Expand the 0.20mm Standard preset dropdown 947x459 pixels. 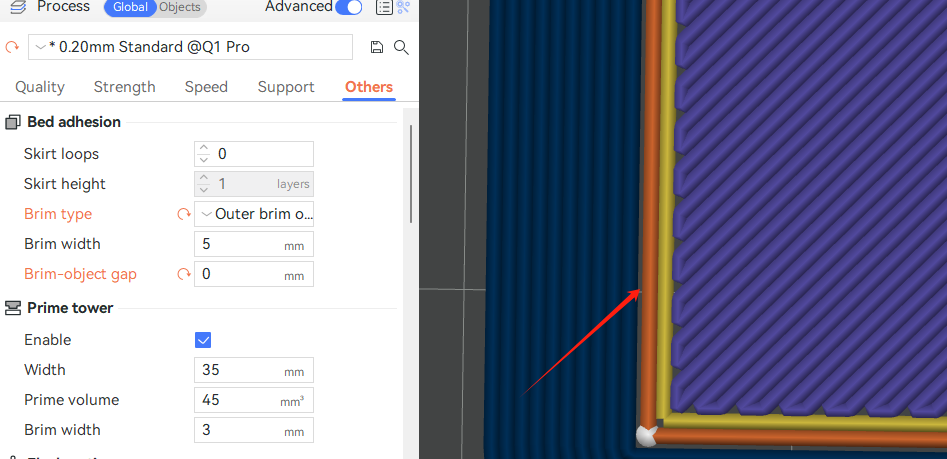(41, 47)
